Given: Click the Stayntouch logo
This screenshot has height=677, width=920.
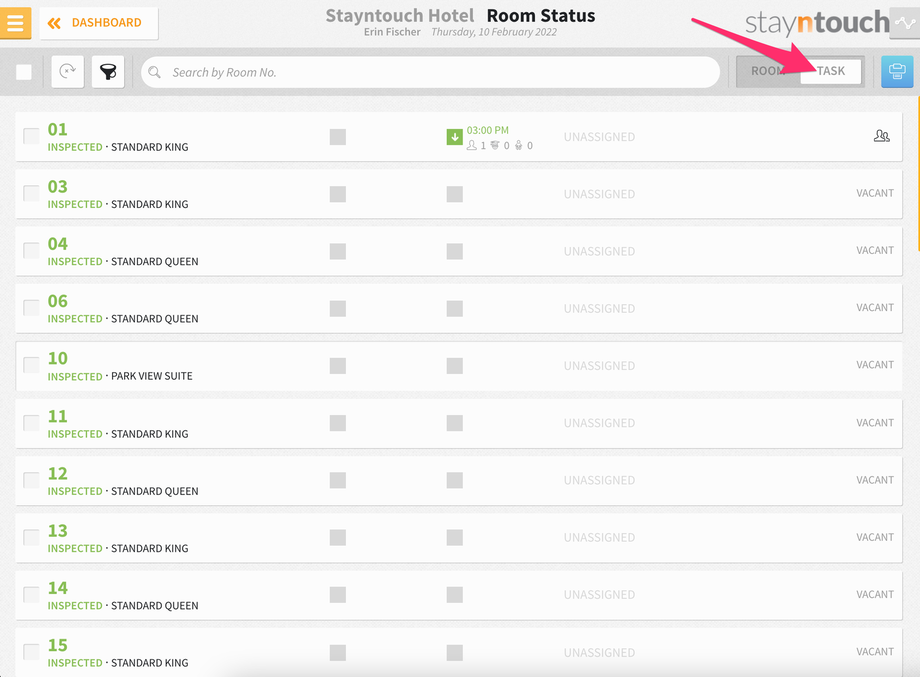Looking at the screenshot, I should tap(817, 23).
